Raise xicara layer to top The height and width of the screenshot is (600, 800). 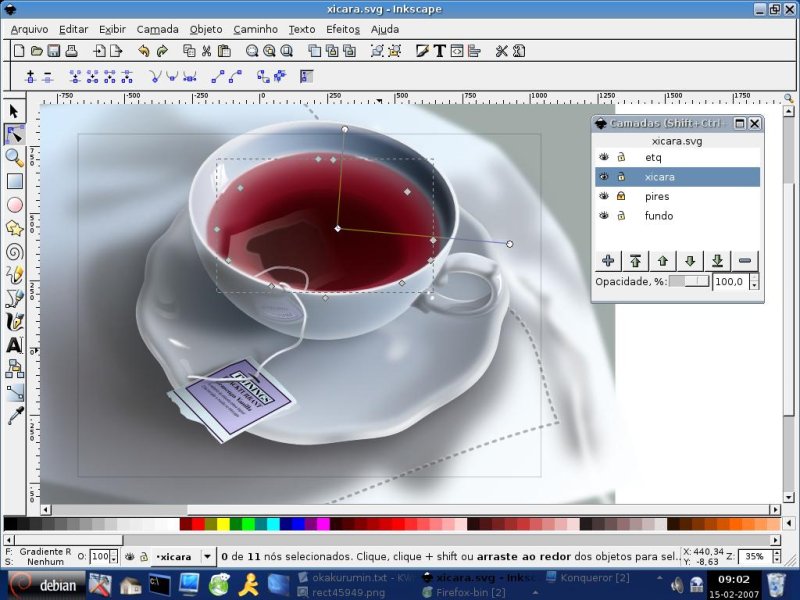tap(636, 260)
